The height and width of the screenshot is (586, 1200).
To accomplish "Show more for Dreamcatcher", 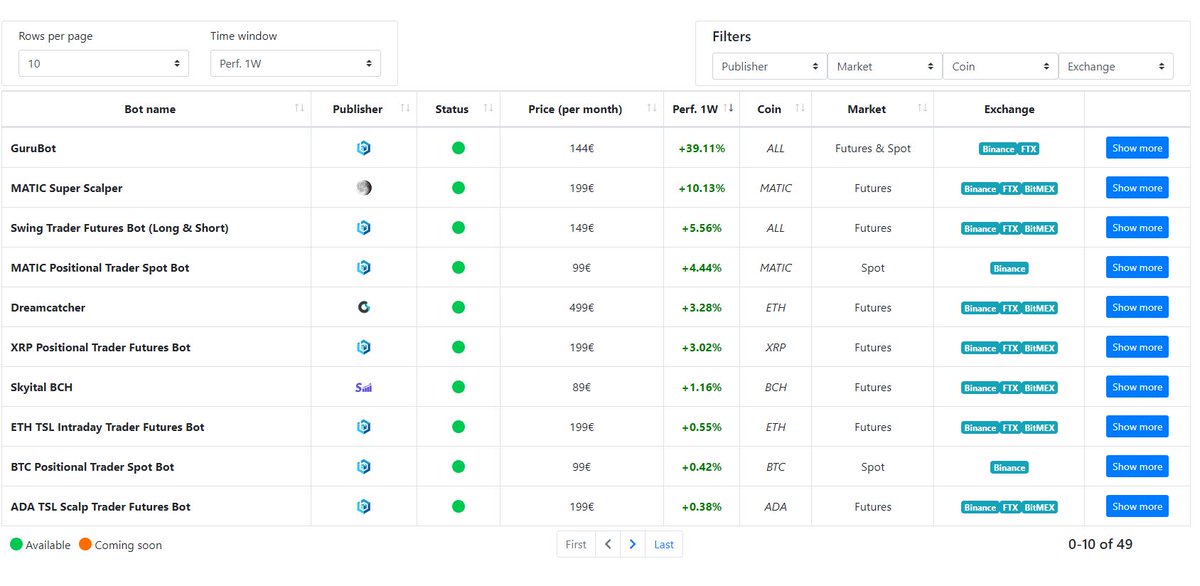I will coord(1137,308).
